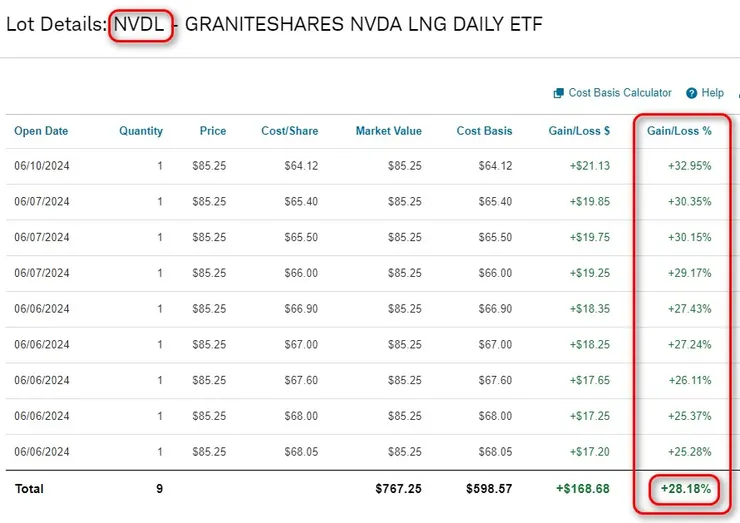Click the total gain +$168.68 amount
The height and width of the screenshot is (523, 740).
tap(583, 489)
